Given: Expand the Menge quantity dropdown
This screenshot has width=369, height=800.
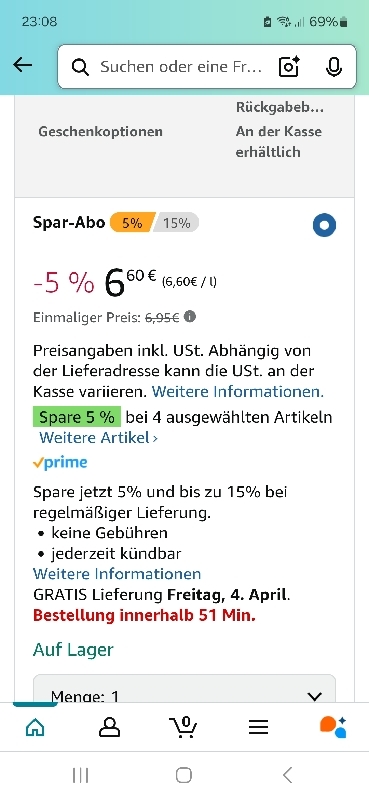Looking at the screenshot, I should 184,689.
